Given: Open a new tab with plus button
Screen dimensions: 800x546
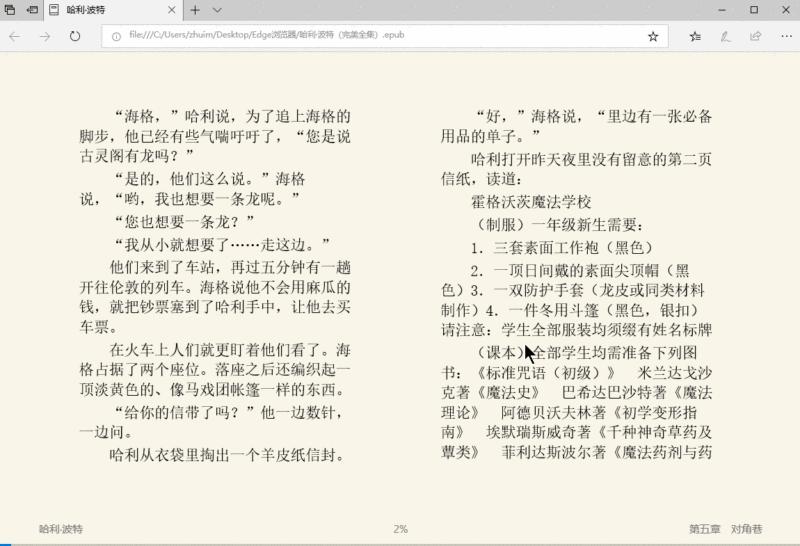Looking at the screenshot, I should (x=195, y=10).
